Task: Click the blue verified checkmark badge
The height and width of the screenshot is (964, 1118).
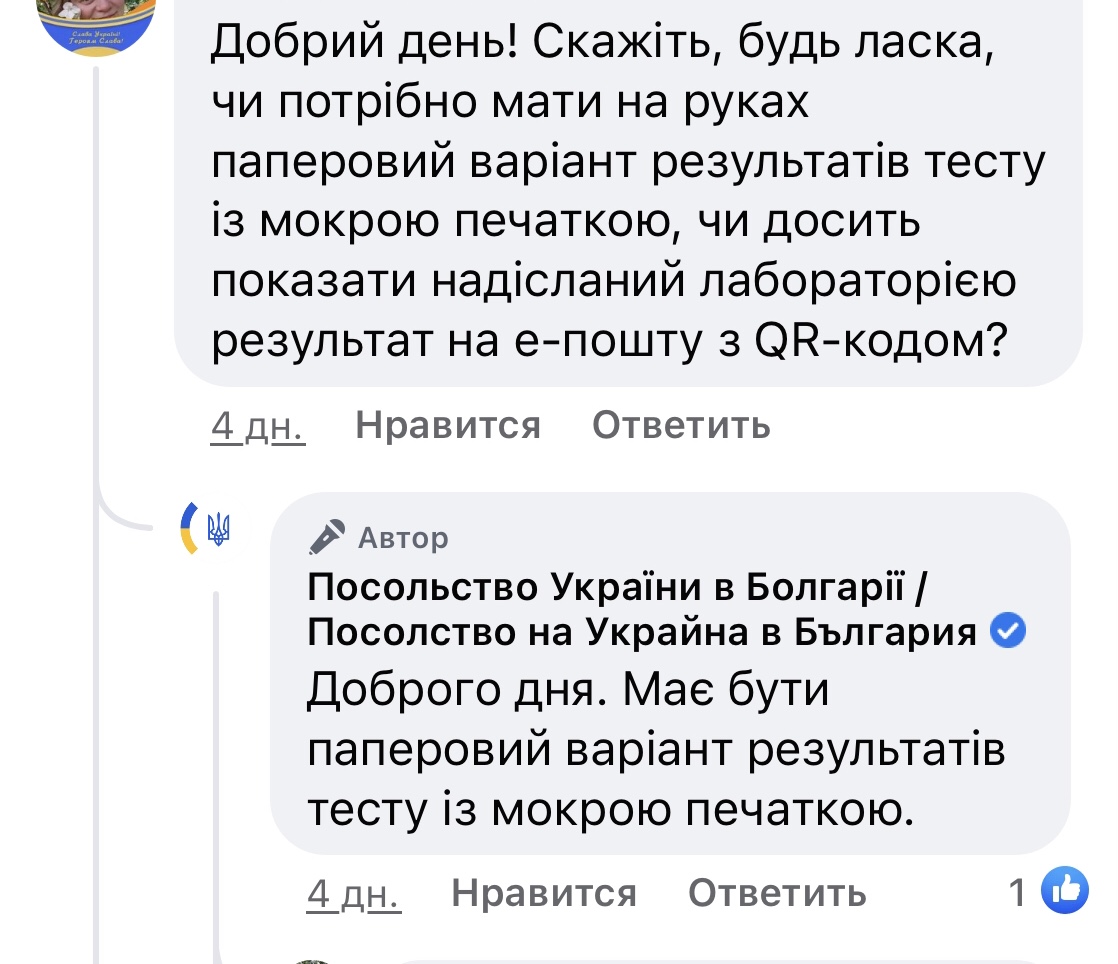Action: point(1007,631)
